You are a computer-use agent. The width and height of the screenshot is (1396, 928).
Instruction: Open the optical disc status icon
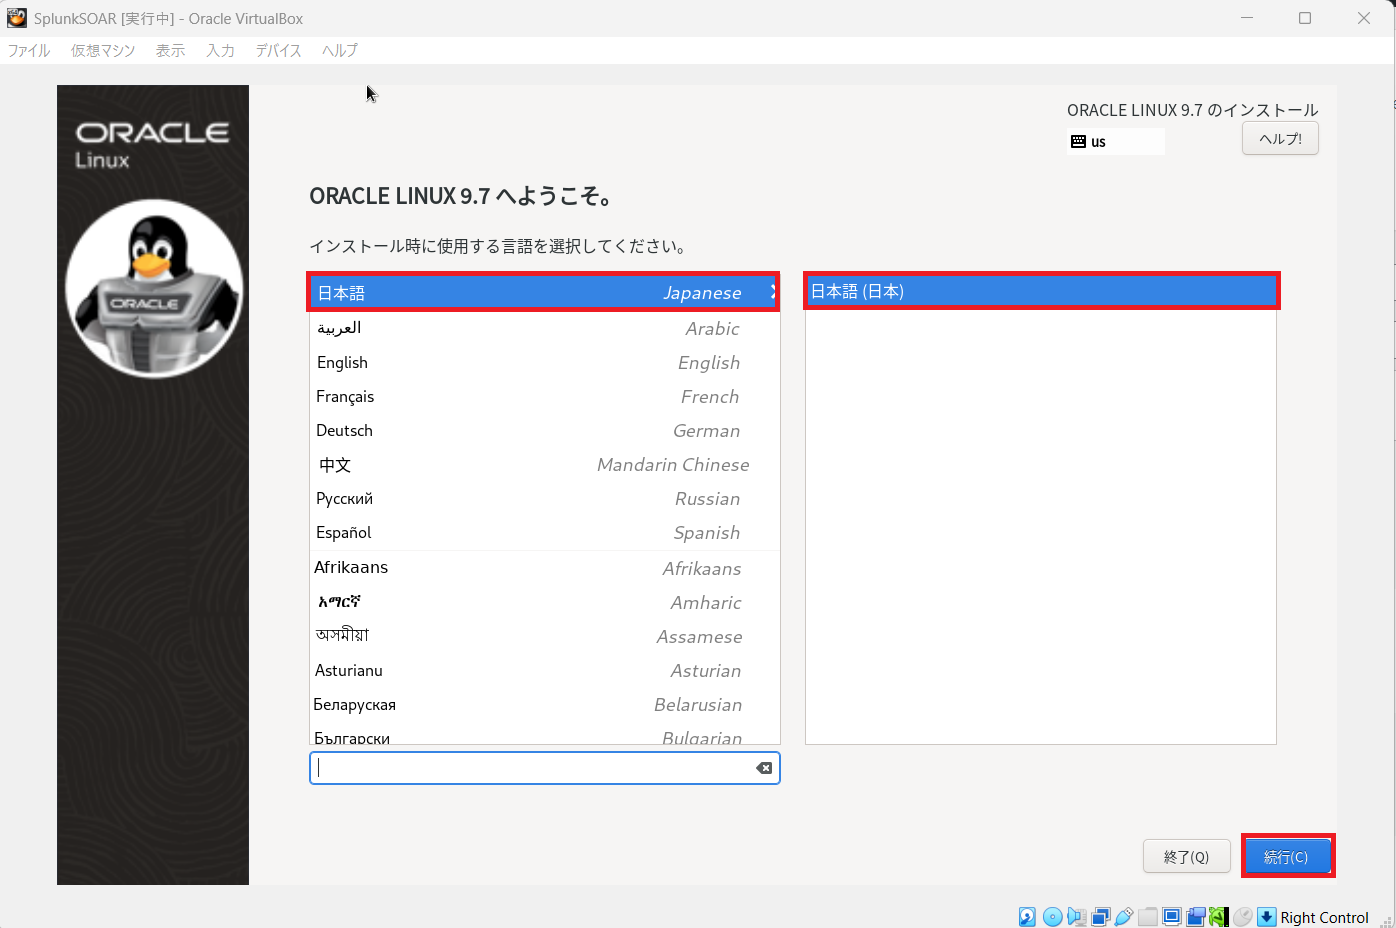[x=1052, y=917]
